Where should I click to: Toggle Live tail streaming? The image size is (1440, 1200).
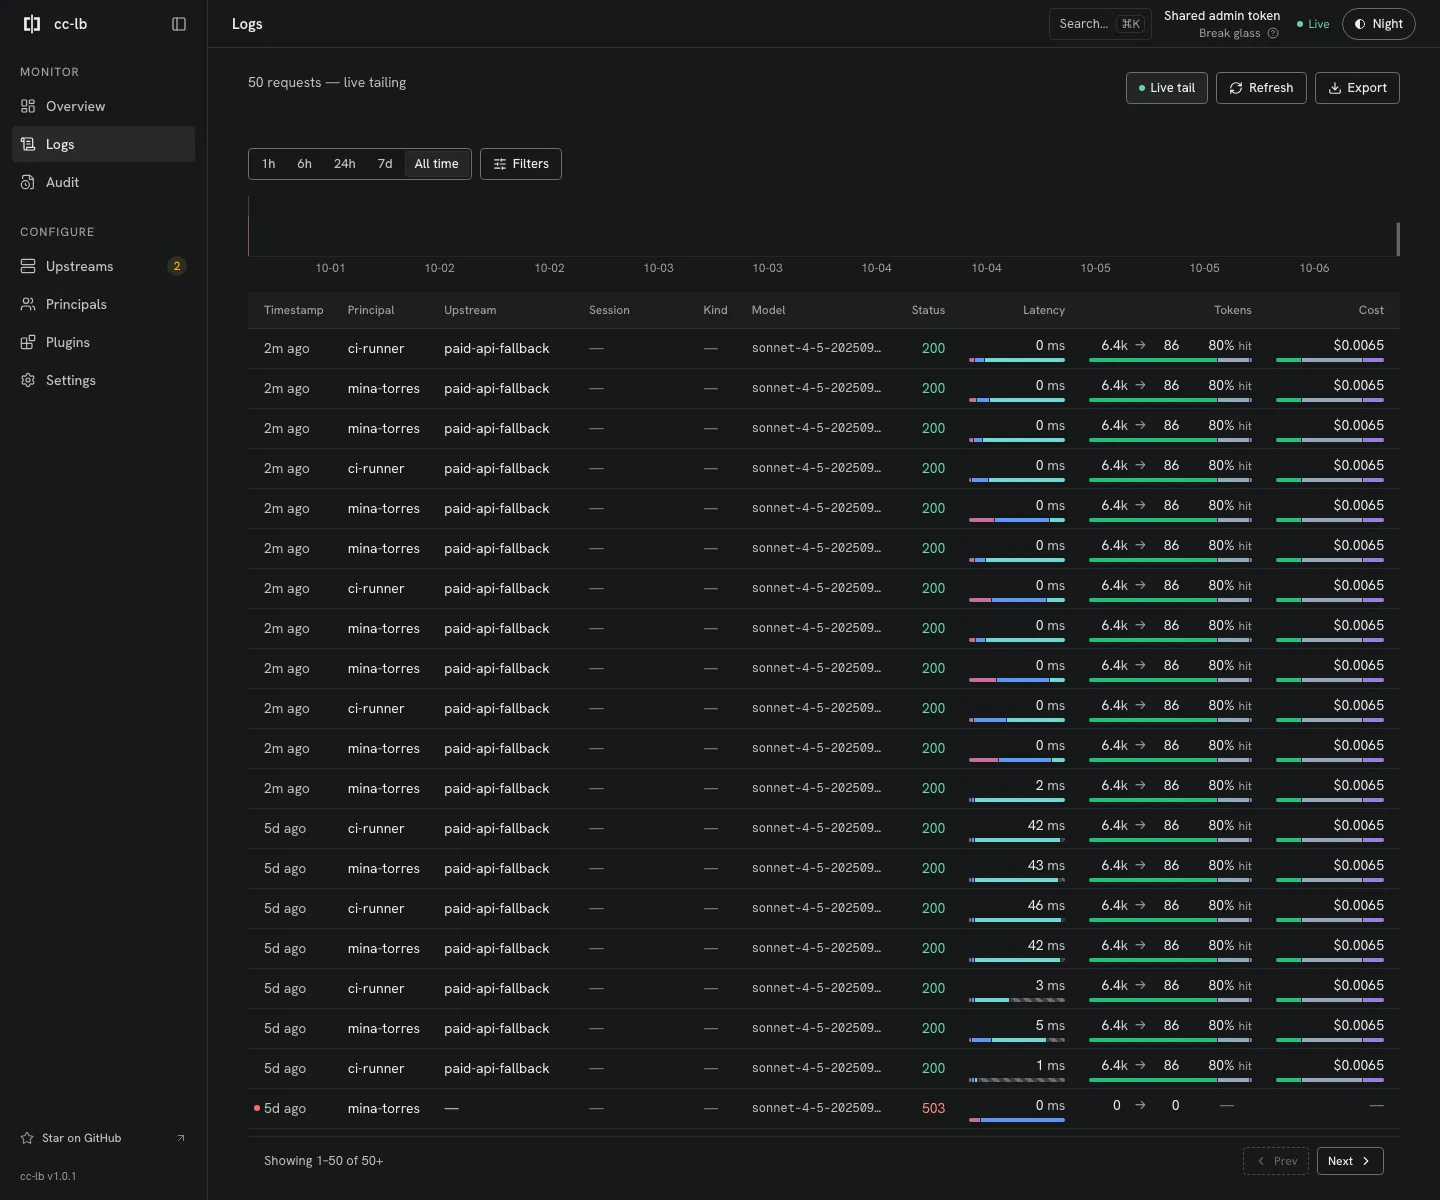(1167, 88)
